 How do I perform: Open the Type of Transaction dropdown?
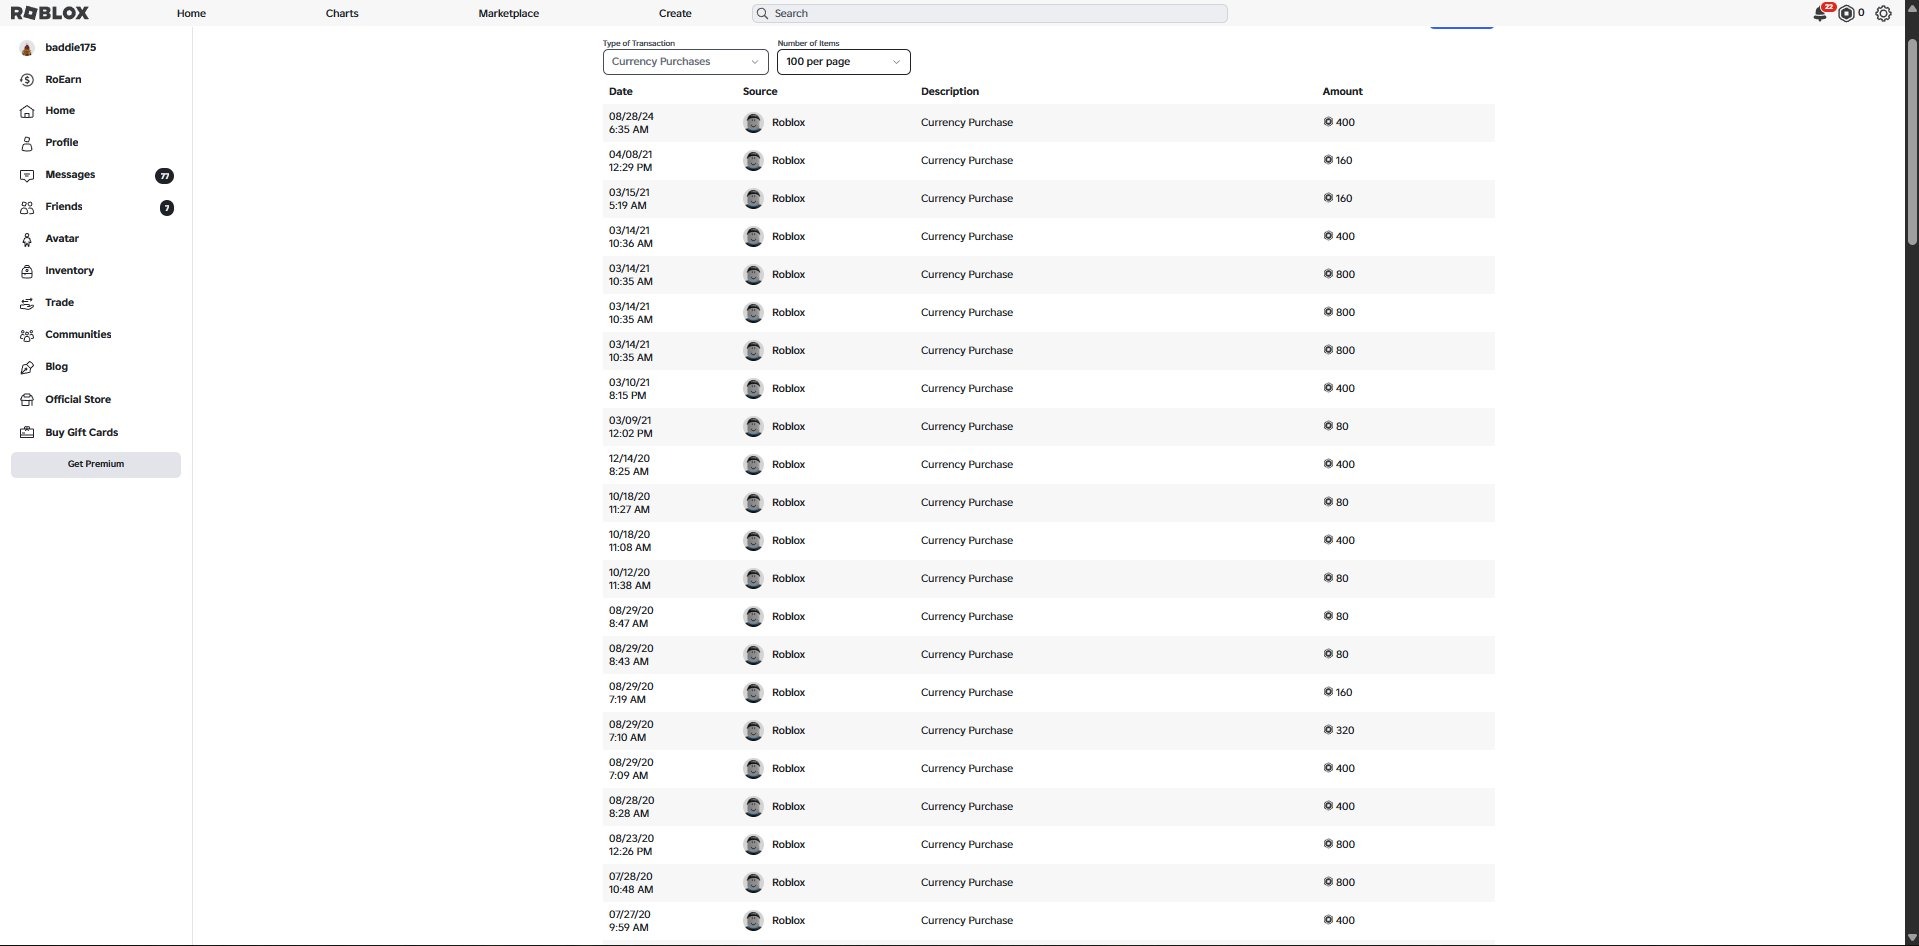pyautogui.click(x=685, y=62)
